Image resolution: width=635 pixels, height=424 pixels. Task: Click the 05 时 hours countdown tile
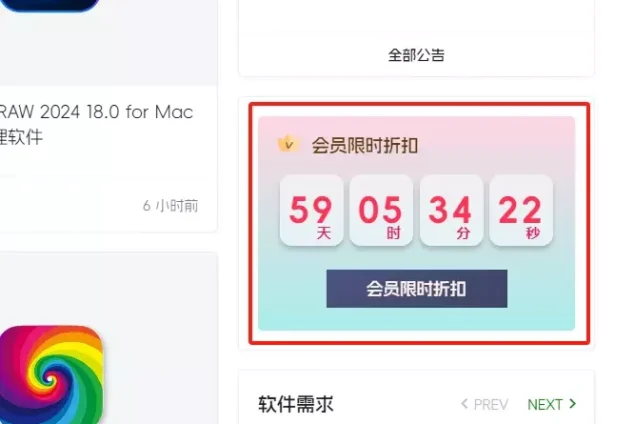click(x=381, y=210)
